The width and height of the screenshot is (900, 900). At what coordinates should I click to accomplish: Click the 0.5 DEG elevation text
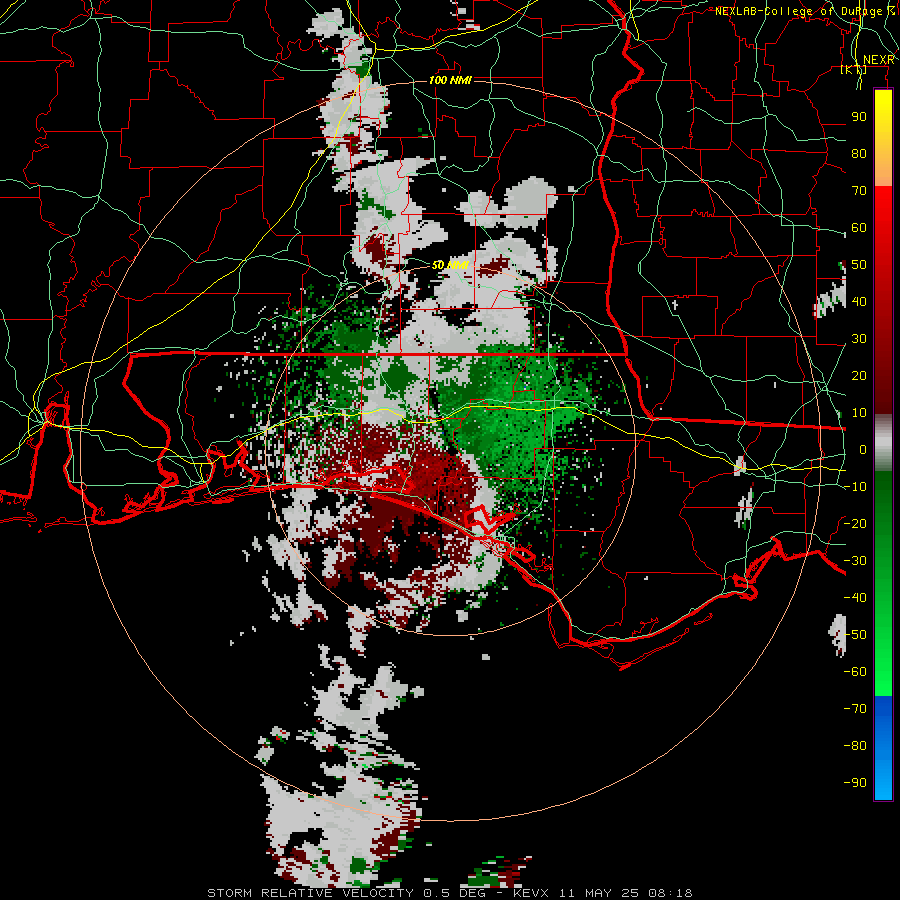pyautogui.click(x=455, y=893)
